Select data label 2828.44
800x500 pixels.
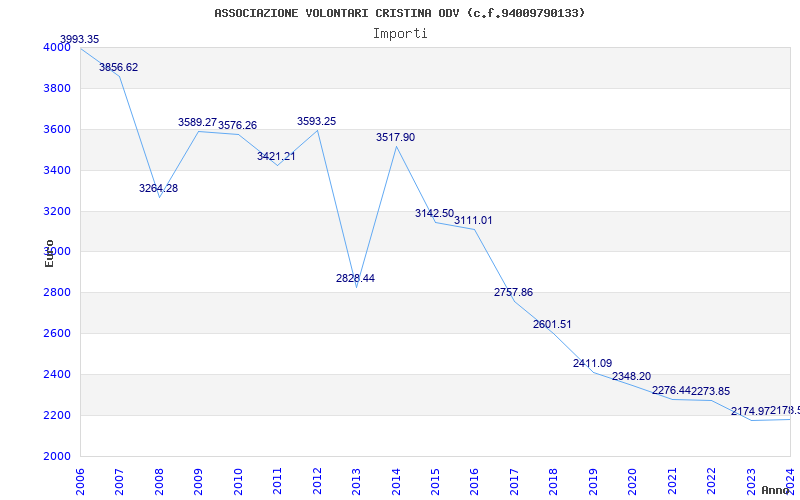pos(355,278)
